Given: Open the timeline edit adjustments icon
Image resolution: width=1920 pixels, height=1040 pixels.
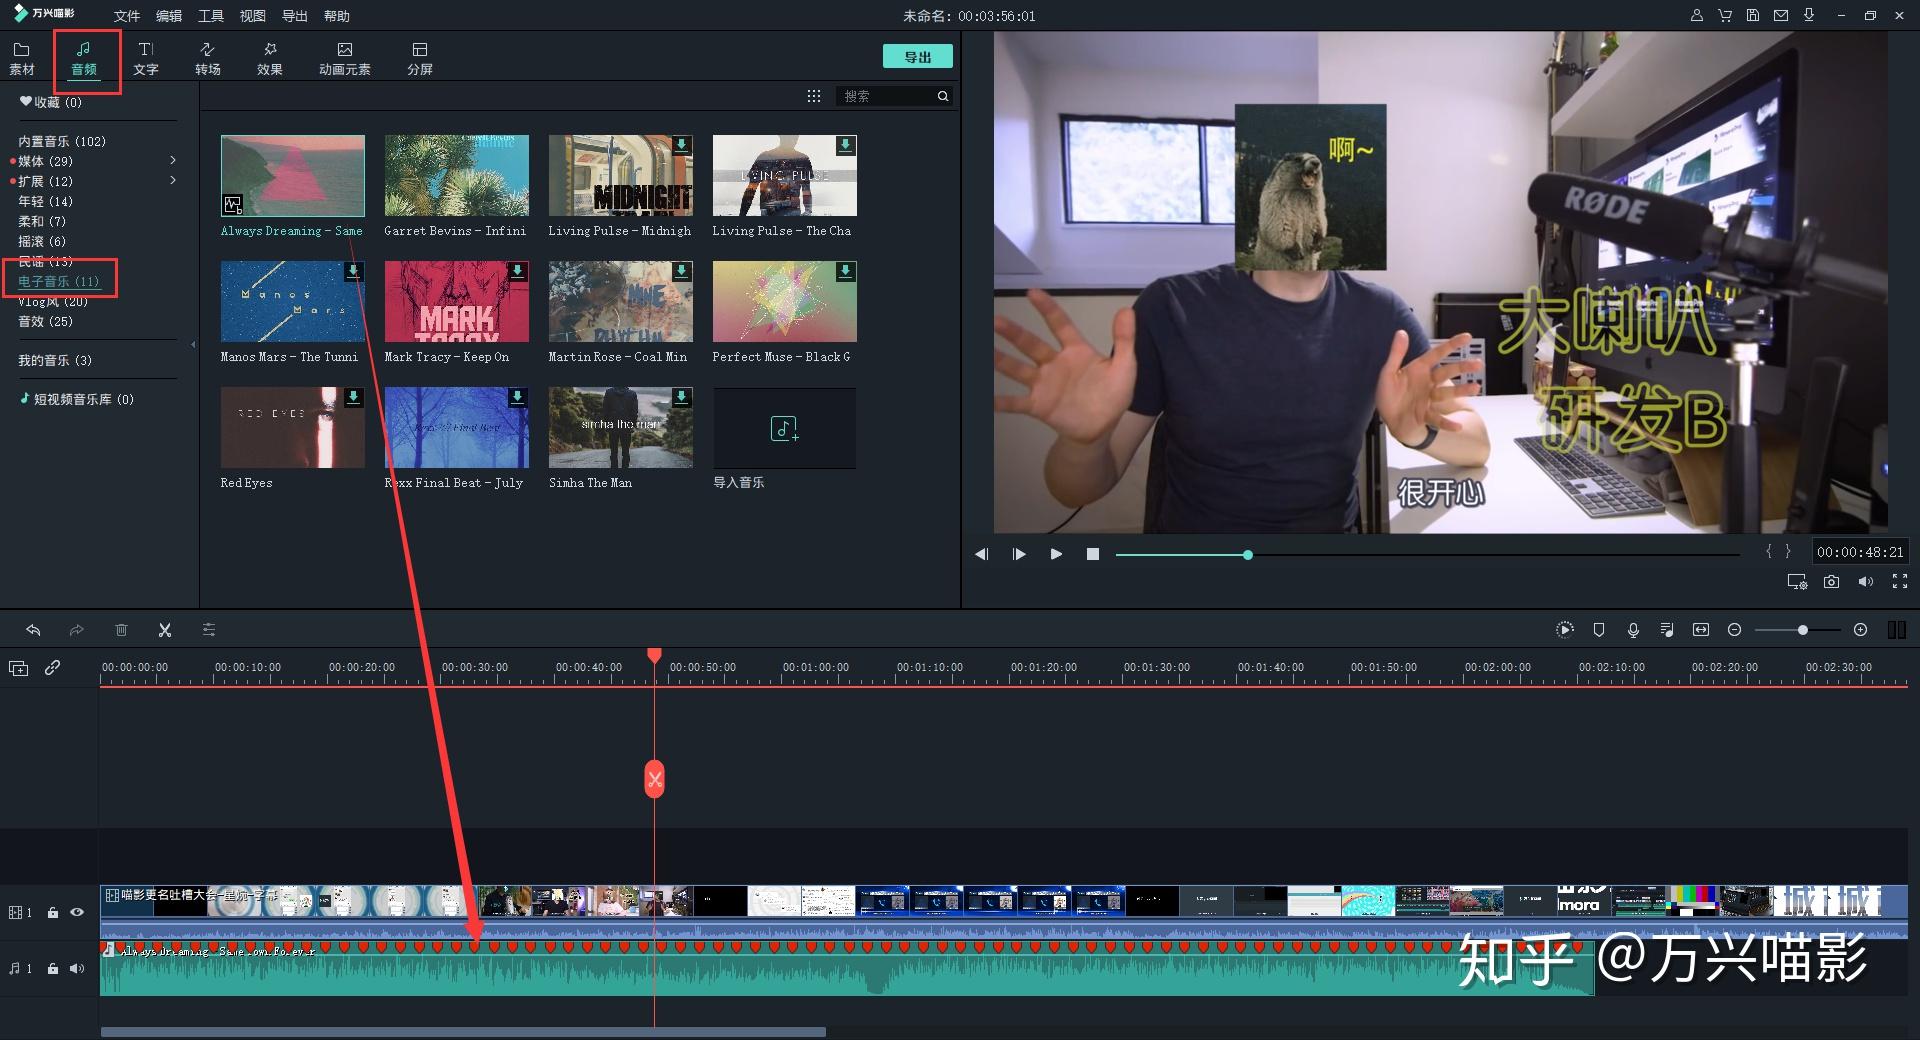Looking at the screenshot, I should tap(209, 630).
